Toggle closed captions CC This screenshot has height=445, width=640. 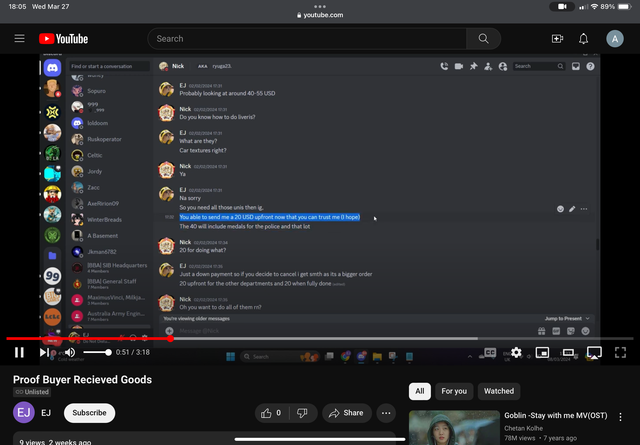coord(490,352)
